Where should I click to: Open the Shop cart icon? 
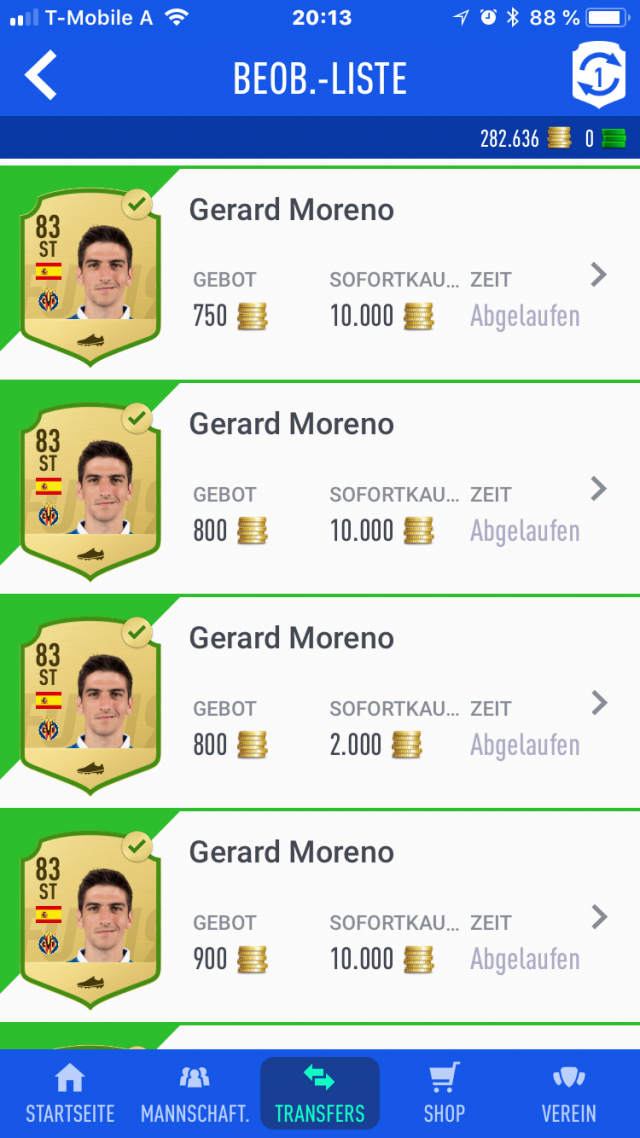(x=444, y=1078)
